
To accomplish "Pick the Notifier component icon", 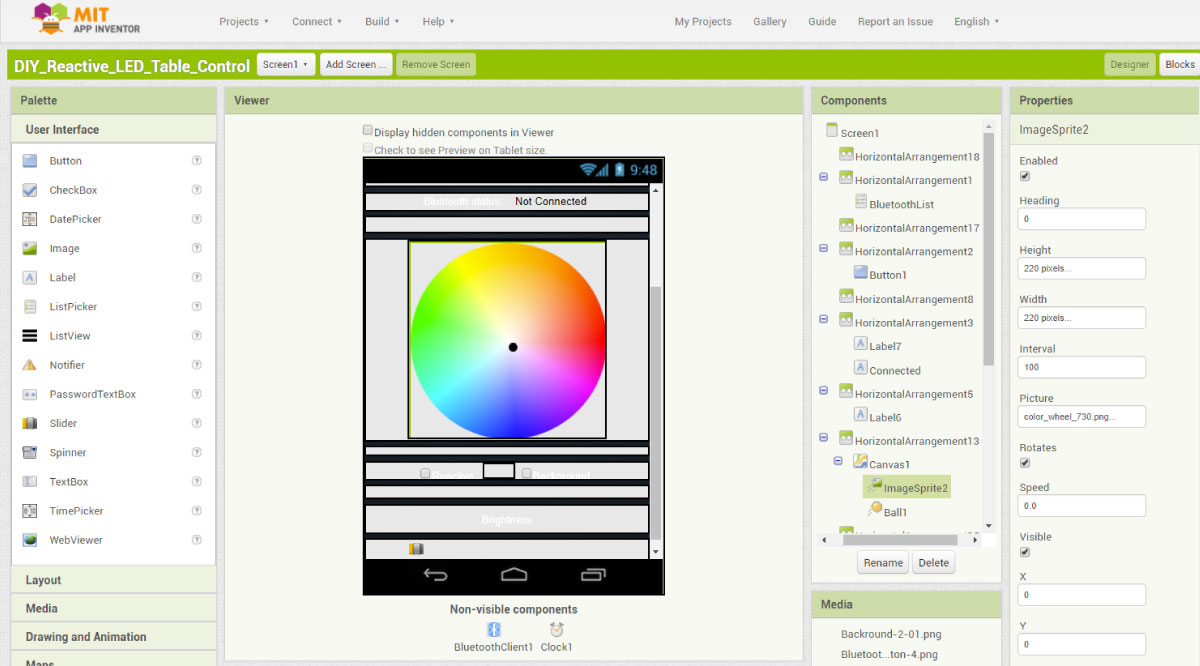I will [30, 365].
